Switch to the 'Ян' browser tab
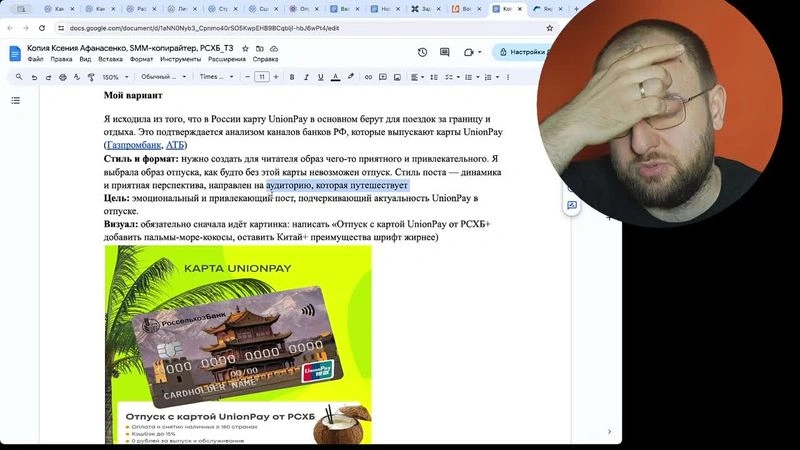The height and width of the screenshot is (450, 800). click(547, 9)
